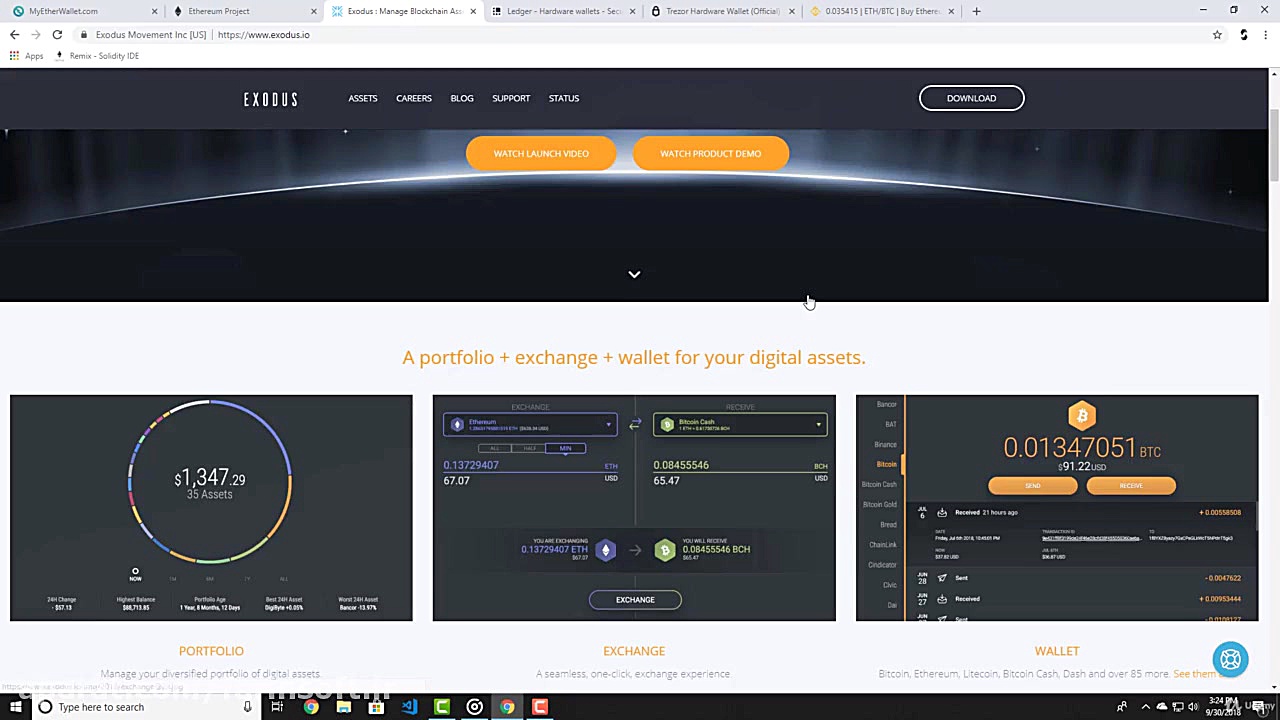Close the Ledger tab

632,11
